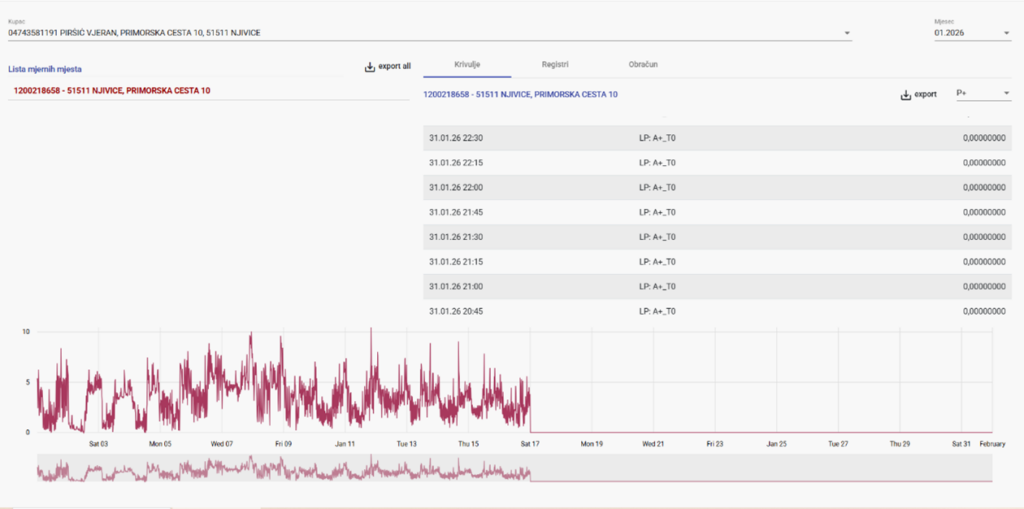Click the chart at Sat 17 marker
This screenshot has width=1024, height=509.
tap(530, 400)
